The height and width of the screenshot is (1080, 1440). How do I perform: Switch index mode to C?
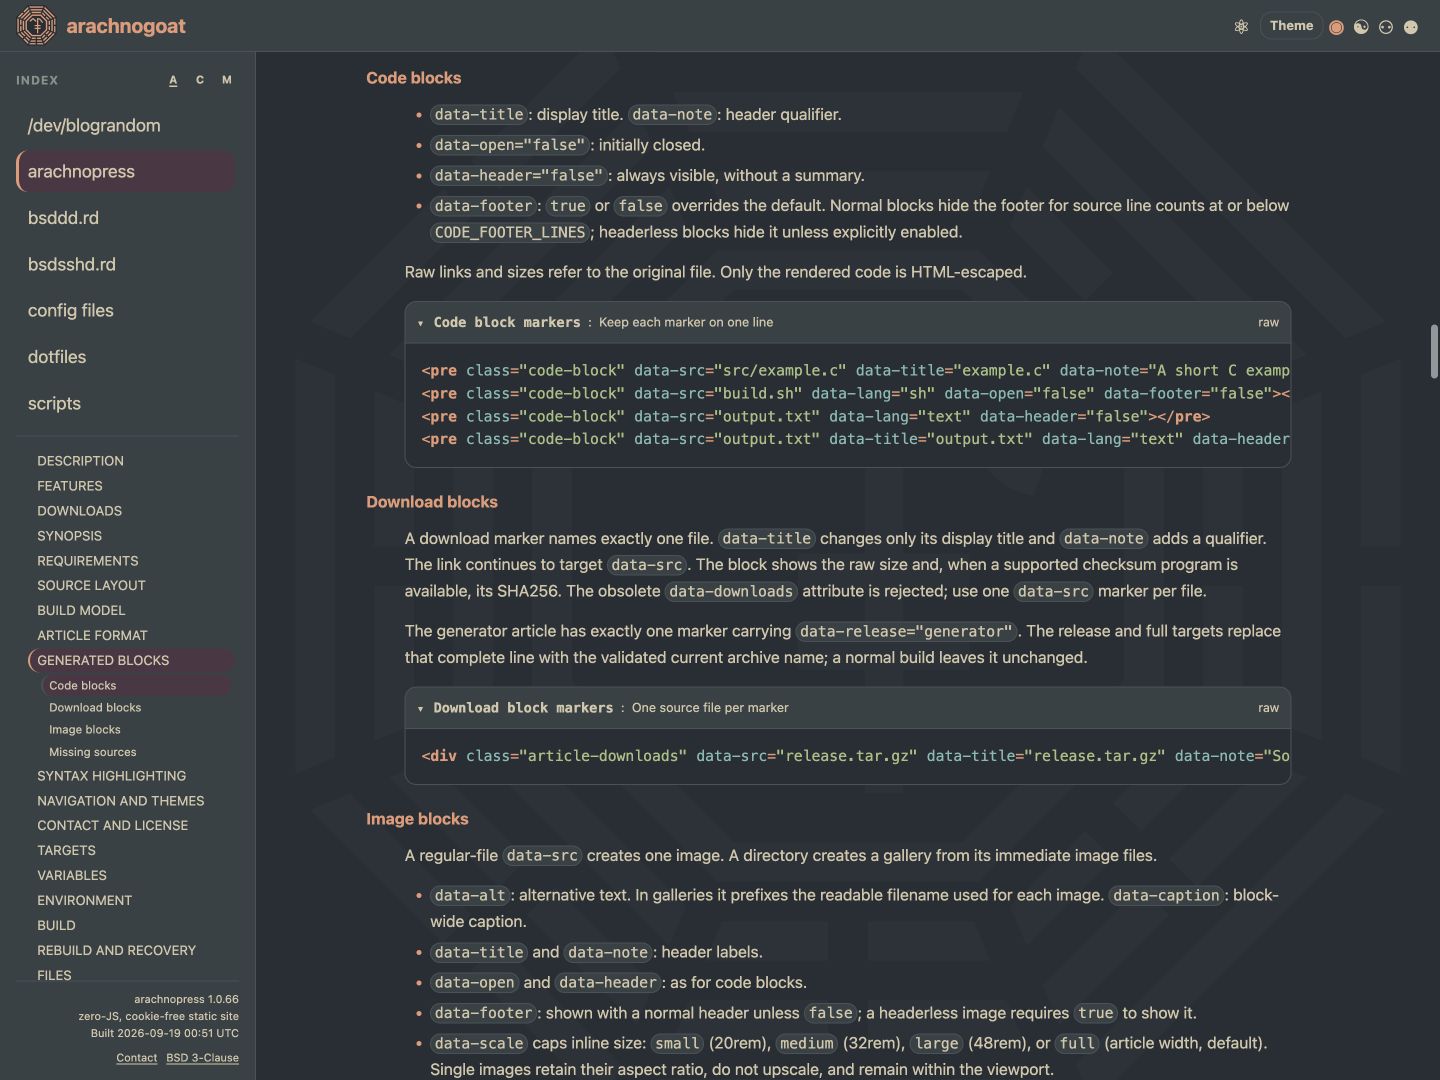click(200, 80)
